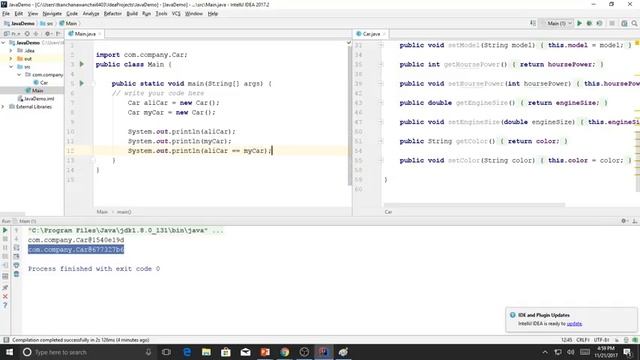
Task: Click the grayed Stop icon in top toolbar
Action: [x=611, y=24]
